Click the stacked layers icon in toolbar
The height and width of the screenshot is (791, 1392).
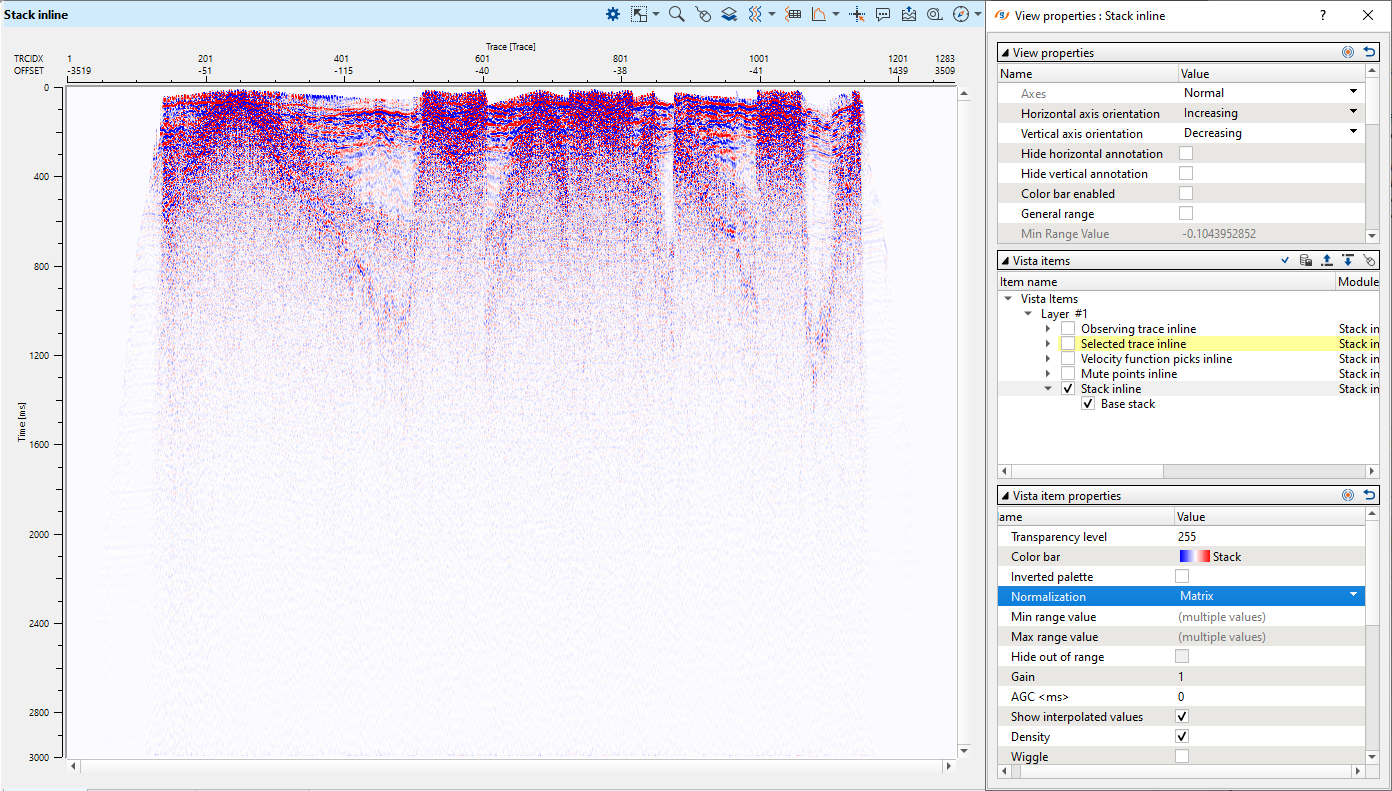[x=729, y=14]
